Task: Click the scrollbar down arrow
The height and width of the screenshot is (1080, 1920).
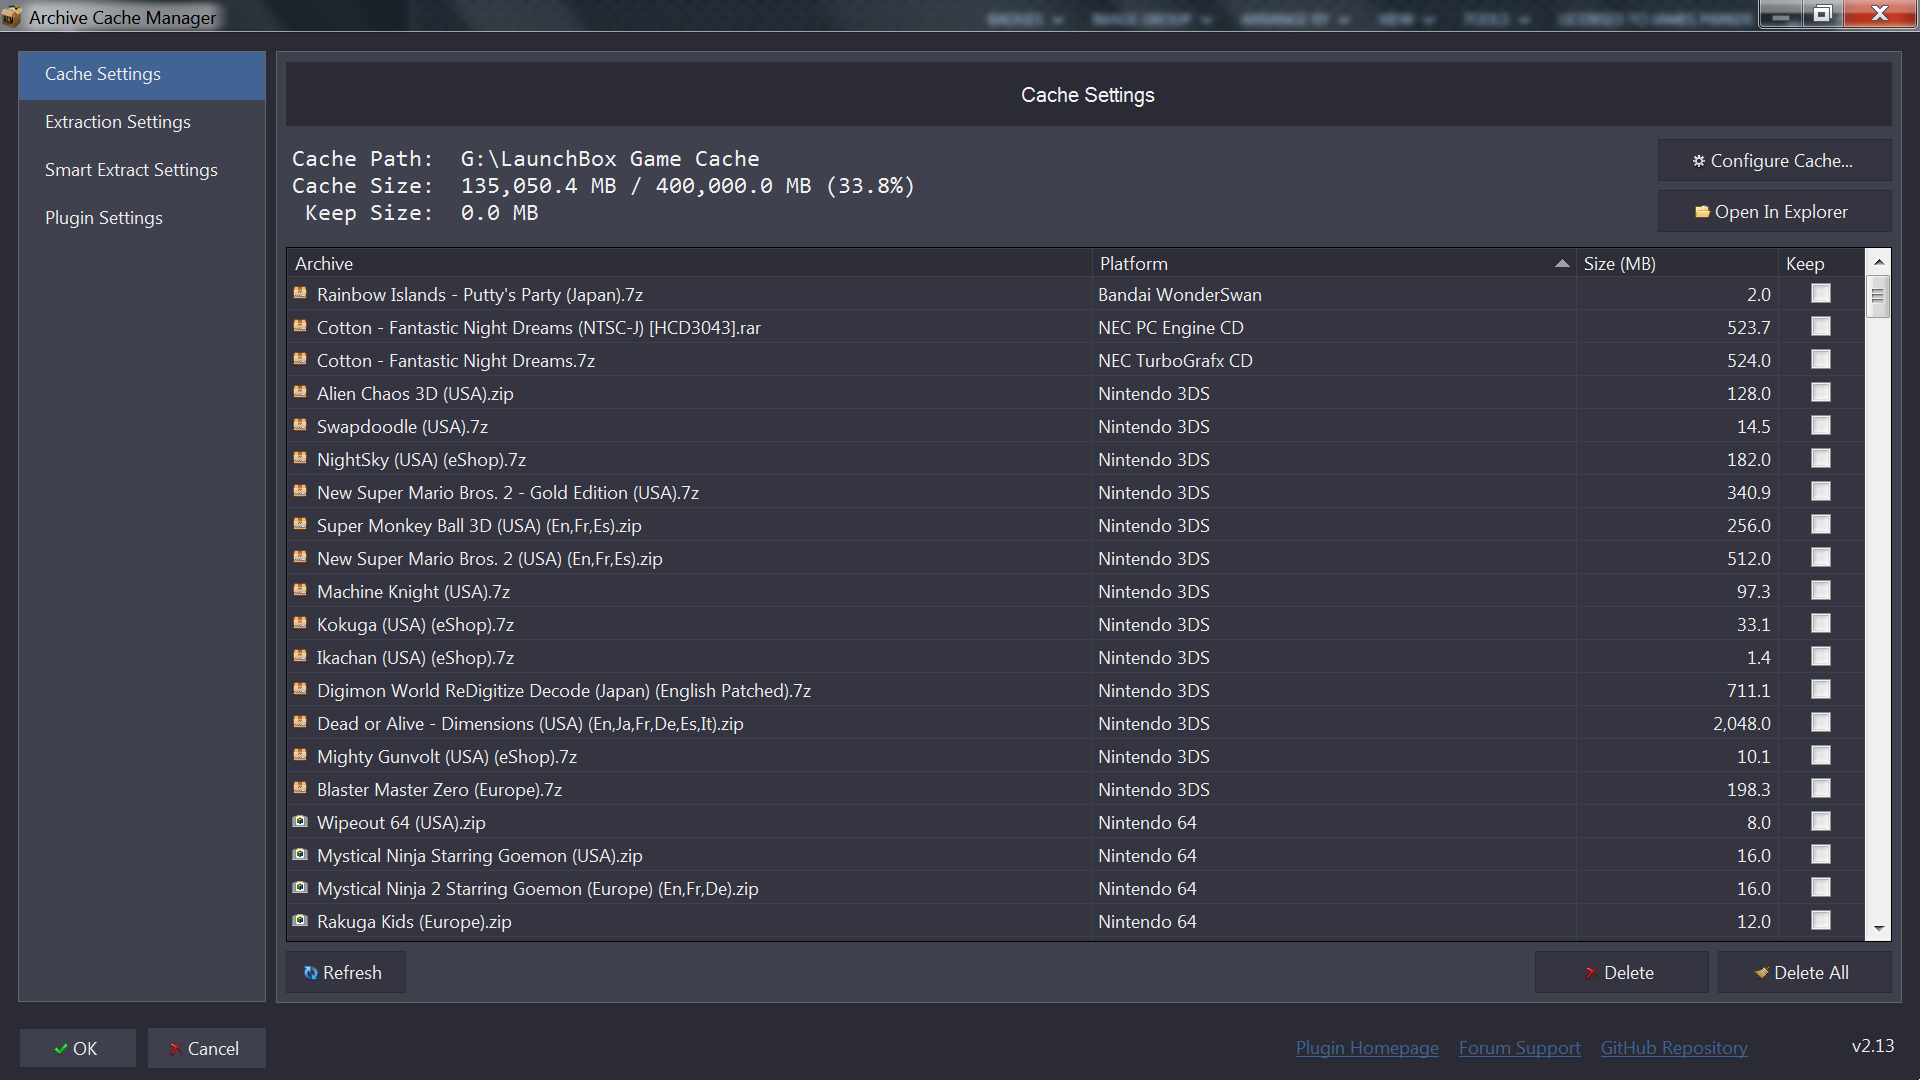Action: [x=1878, y=929]
